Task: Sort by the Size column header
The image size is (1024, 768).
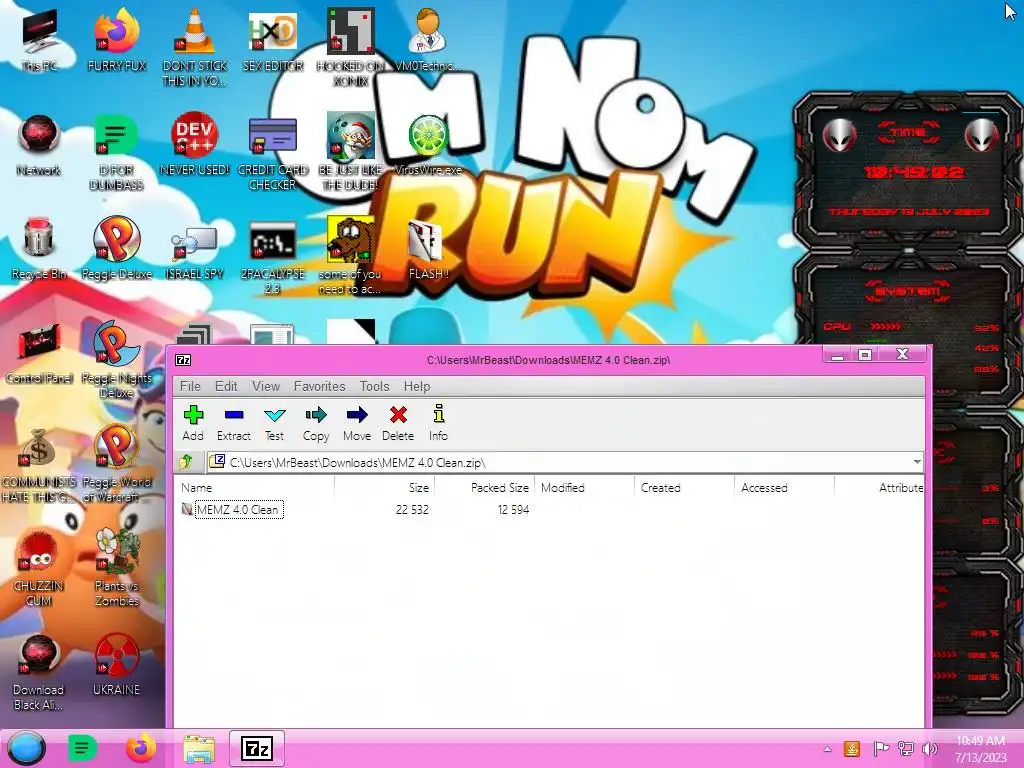Action: click(x=385, y=487)
